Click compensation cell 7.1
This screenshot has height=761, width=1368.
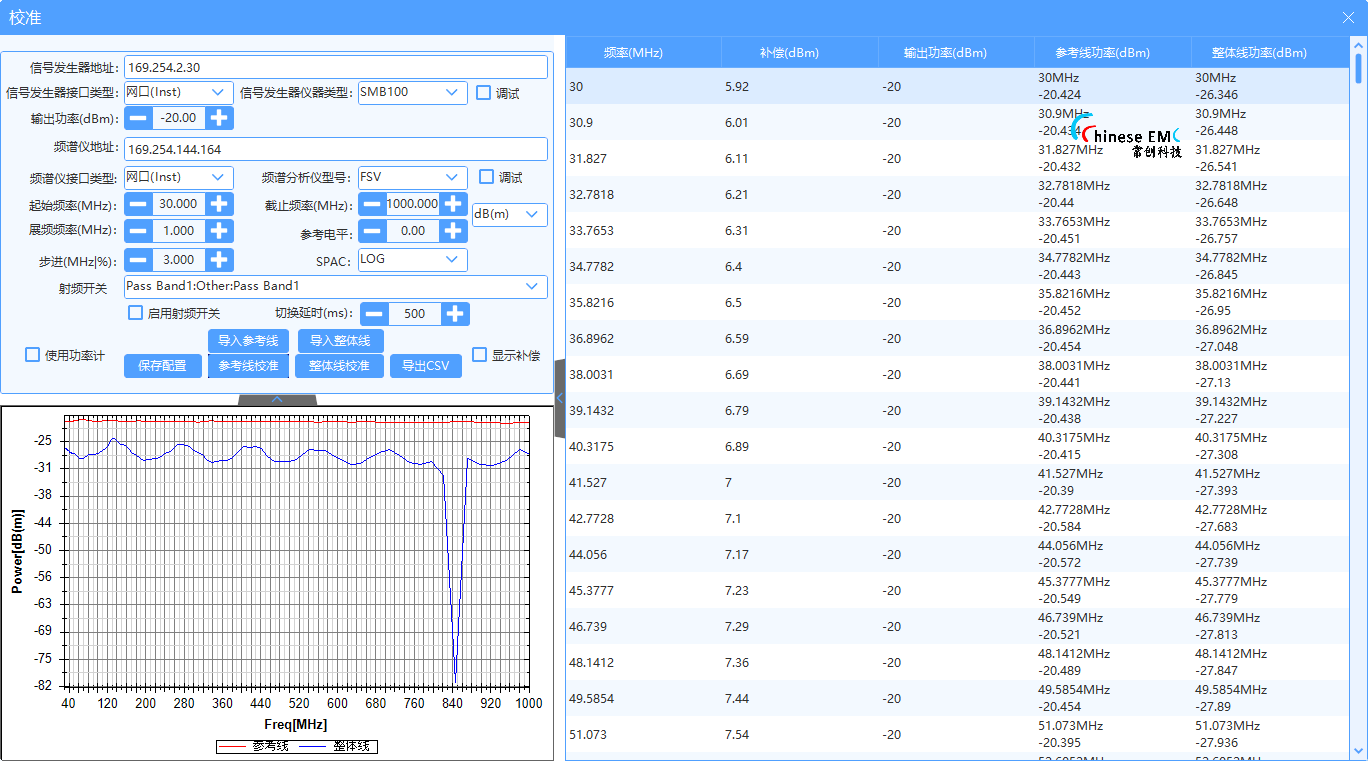[x=799, y=518]
